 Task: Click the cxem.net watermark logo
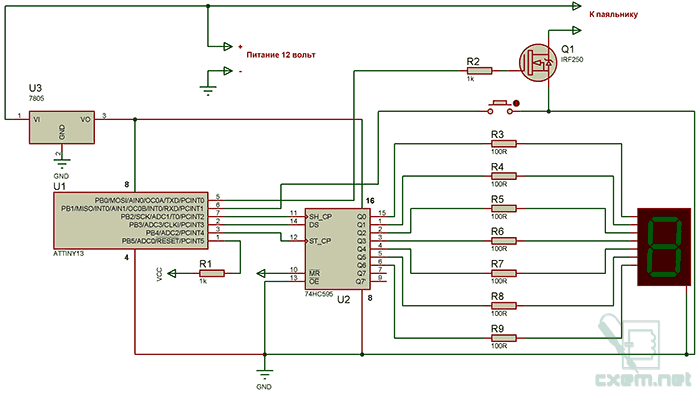point(644,352)
